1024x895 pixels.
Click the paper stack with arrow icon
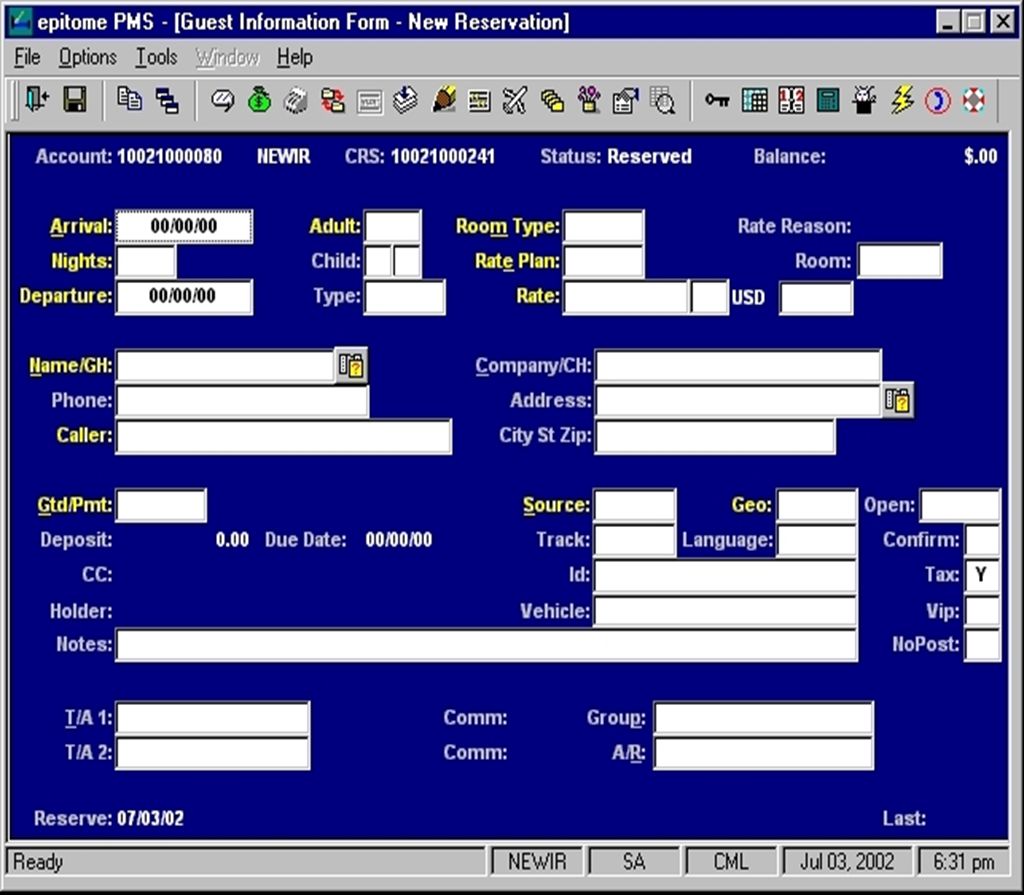(x=406, y=101)
